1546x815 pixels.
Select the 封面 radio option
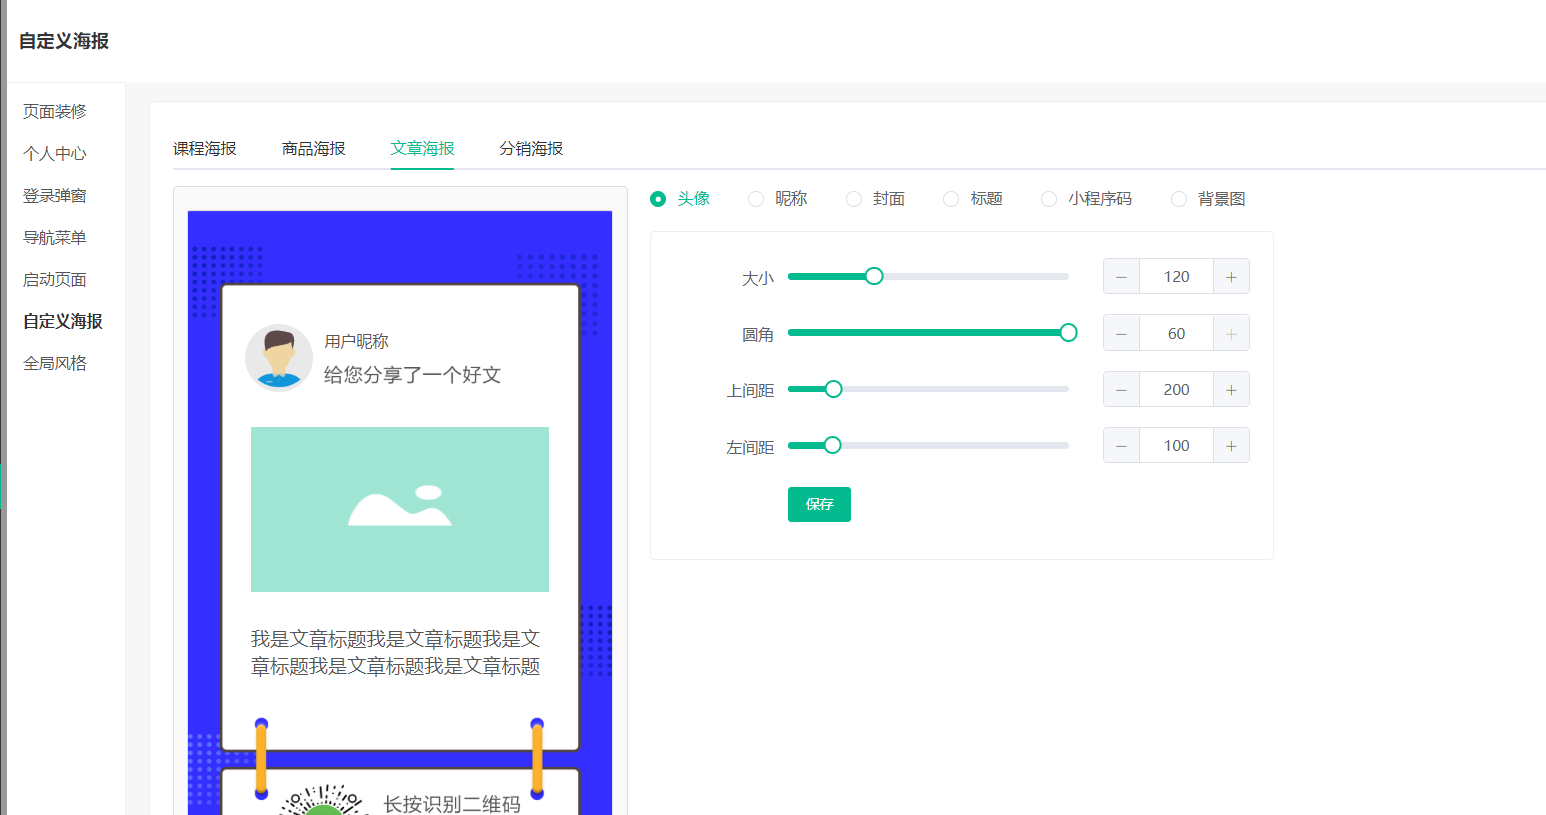click(x=876, y=199)
